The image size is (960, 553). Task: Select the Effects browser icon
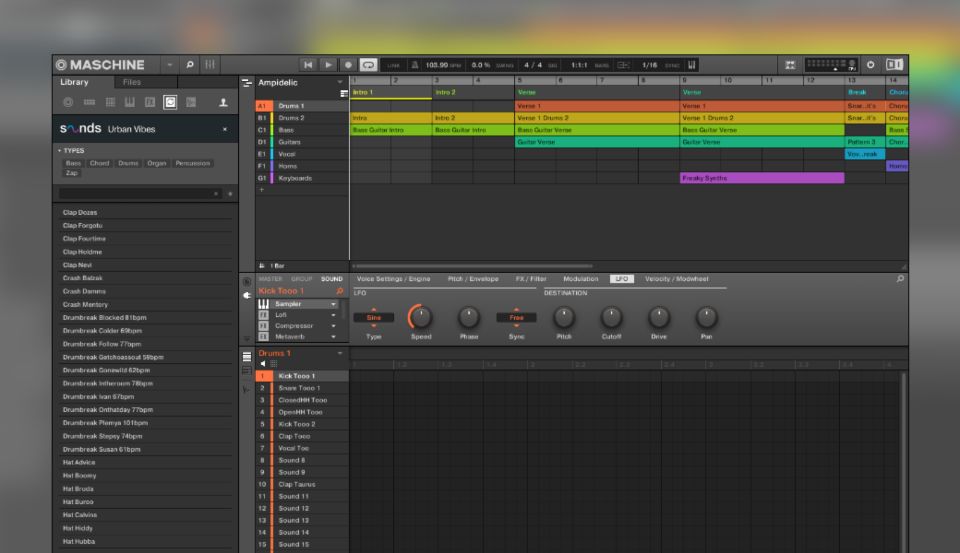[x=150, y=102]
